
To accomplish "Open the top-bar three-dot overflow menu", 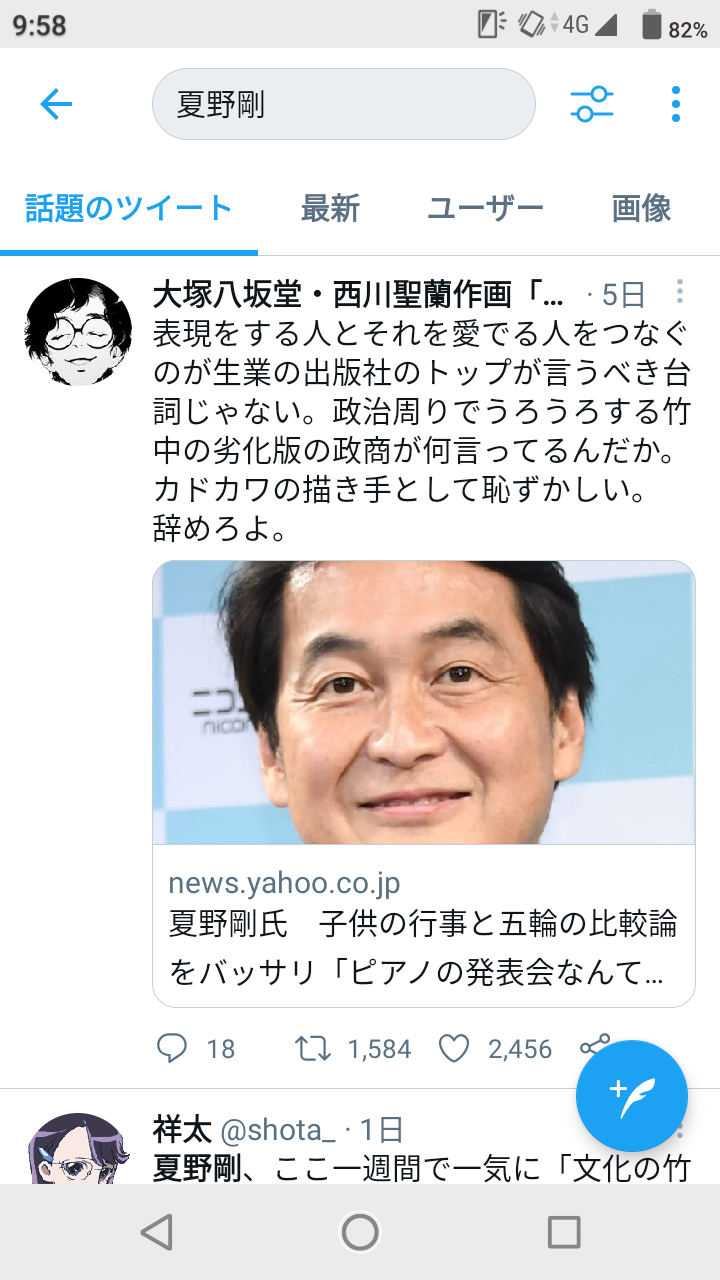I will (676, 104).
